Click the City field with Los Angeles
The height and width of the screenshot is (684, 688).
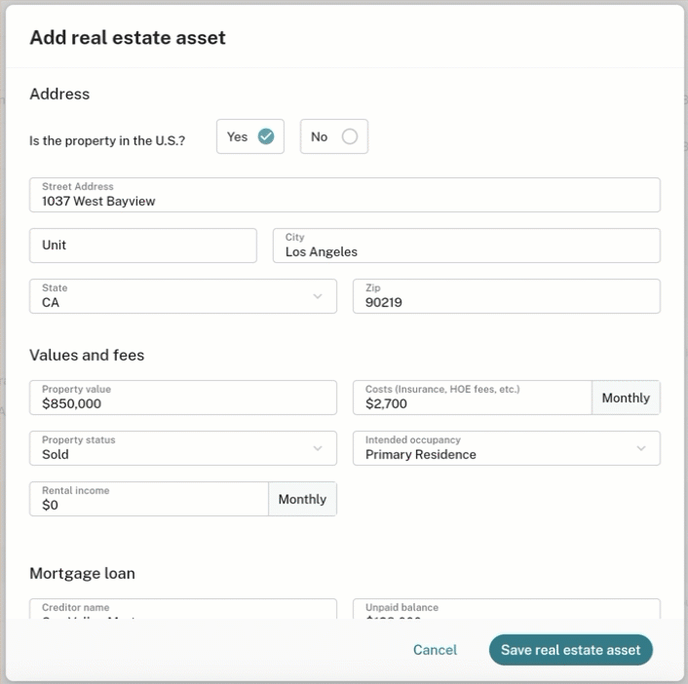(x=466, y=245)
